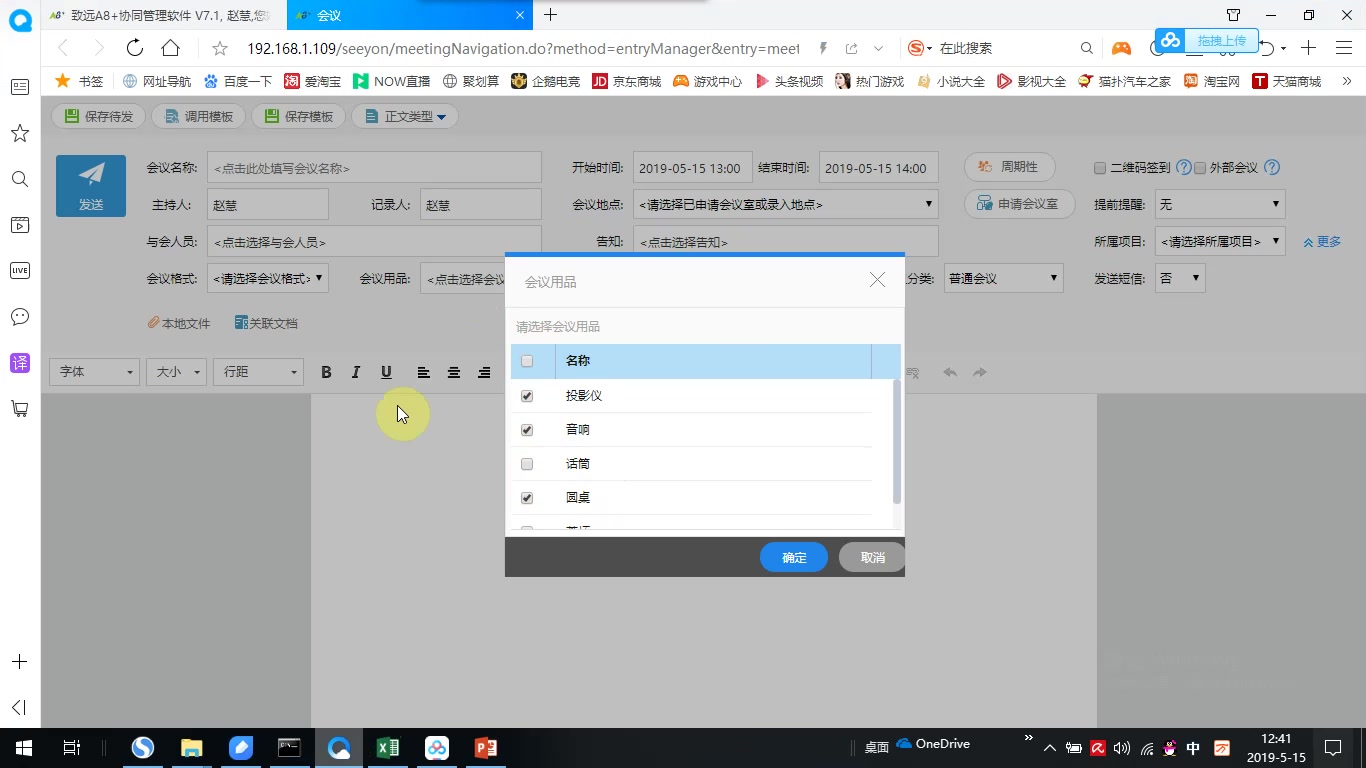This screenshot has height=768, width=1366.
Task: Open the 会议地点 dropdown
Action: pyautogui.click(x=785, y=204)
